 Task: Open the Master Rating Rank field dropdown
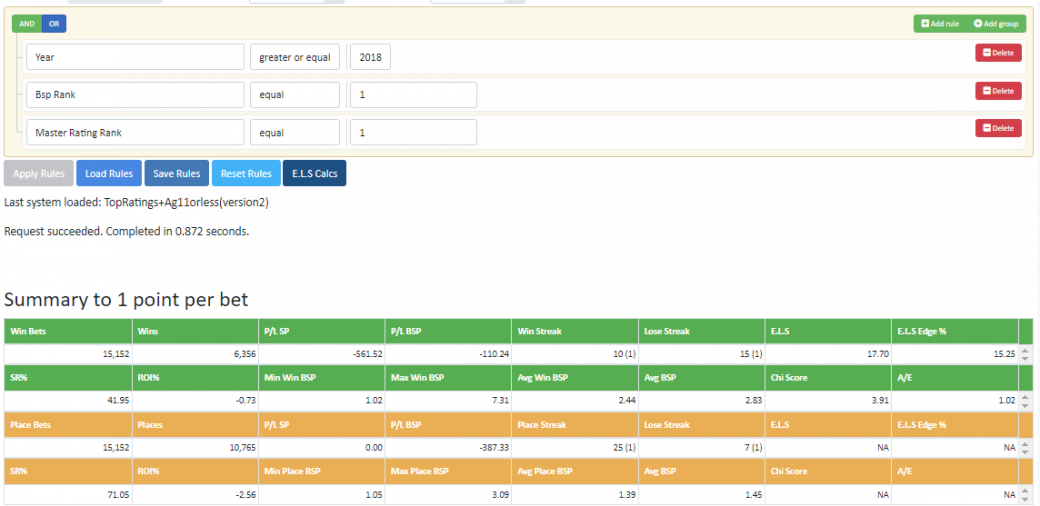pos(135,133)
